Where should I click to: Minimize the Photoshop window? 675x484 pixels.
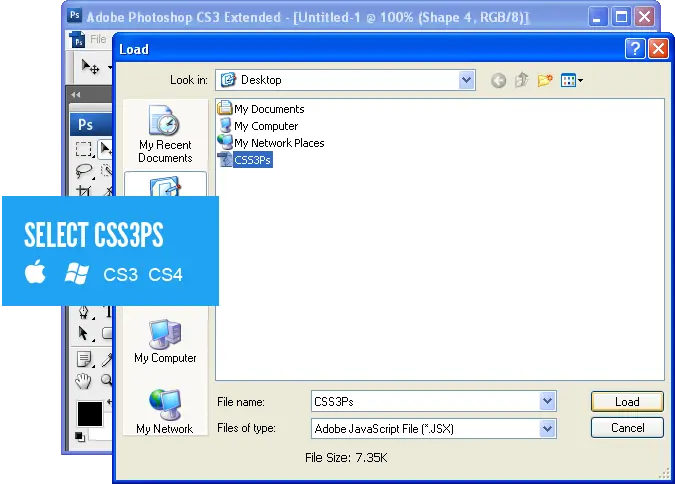597,17
